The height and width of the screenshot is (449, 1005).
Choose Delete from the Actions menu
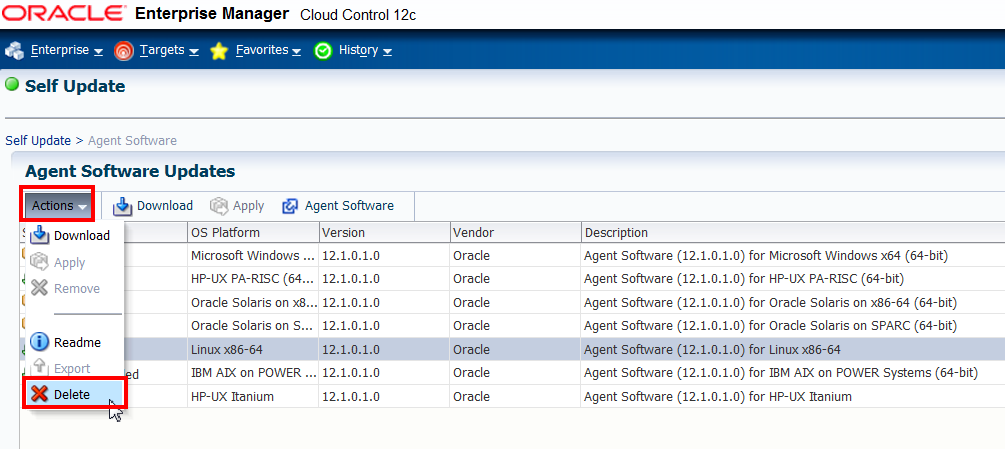tap(72, 394)
